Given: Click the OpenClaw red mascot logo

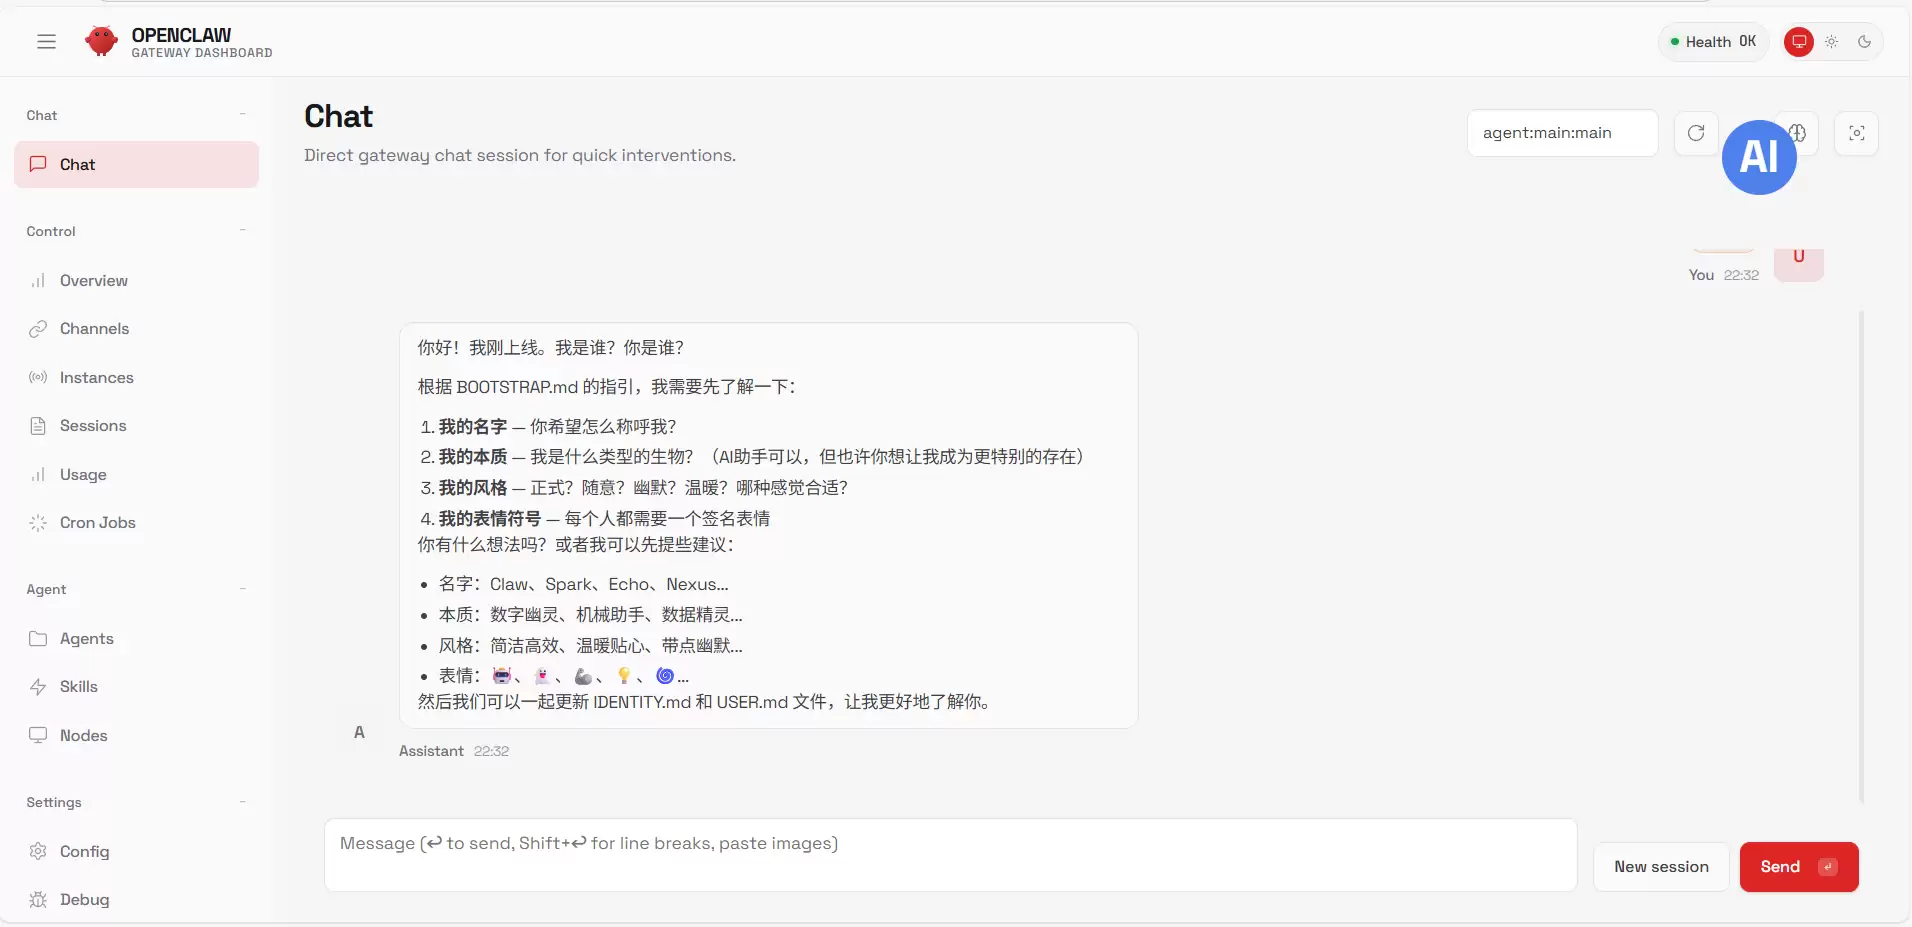Looking at the screenshot, I should 101,41.
